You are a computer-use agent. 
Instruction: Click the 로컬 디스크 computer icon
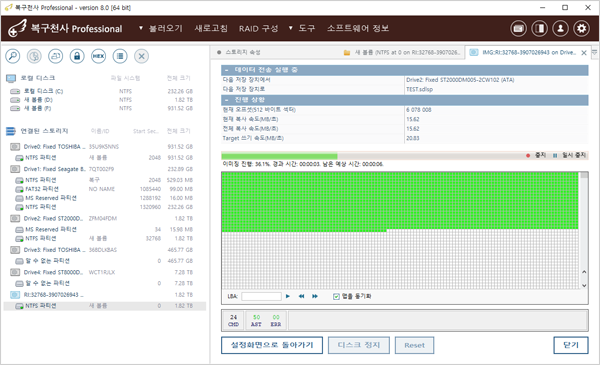pyautogui.click(x=11, y=78)
